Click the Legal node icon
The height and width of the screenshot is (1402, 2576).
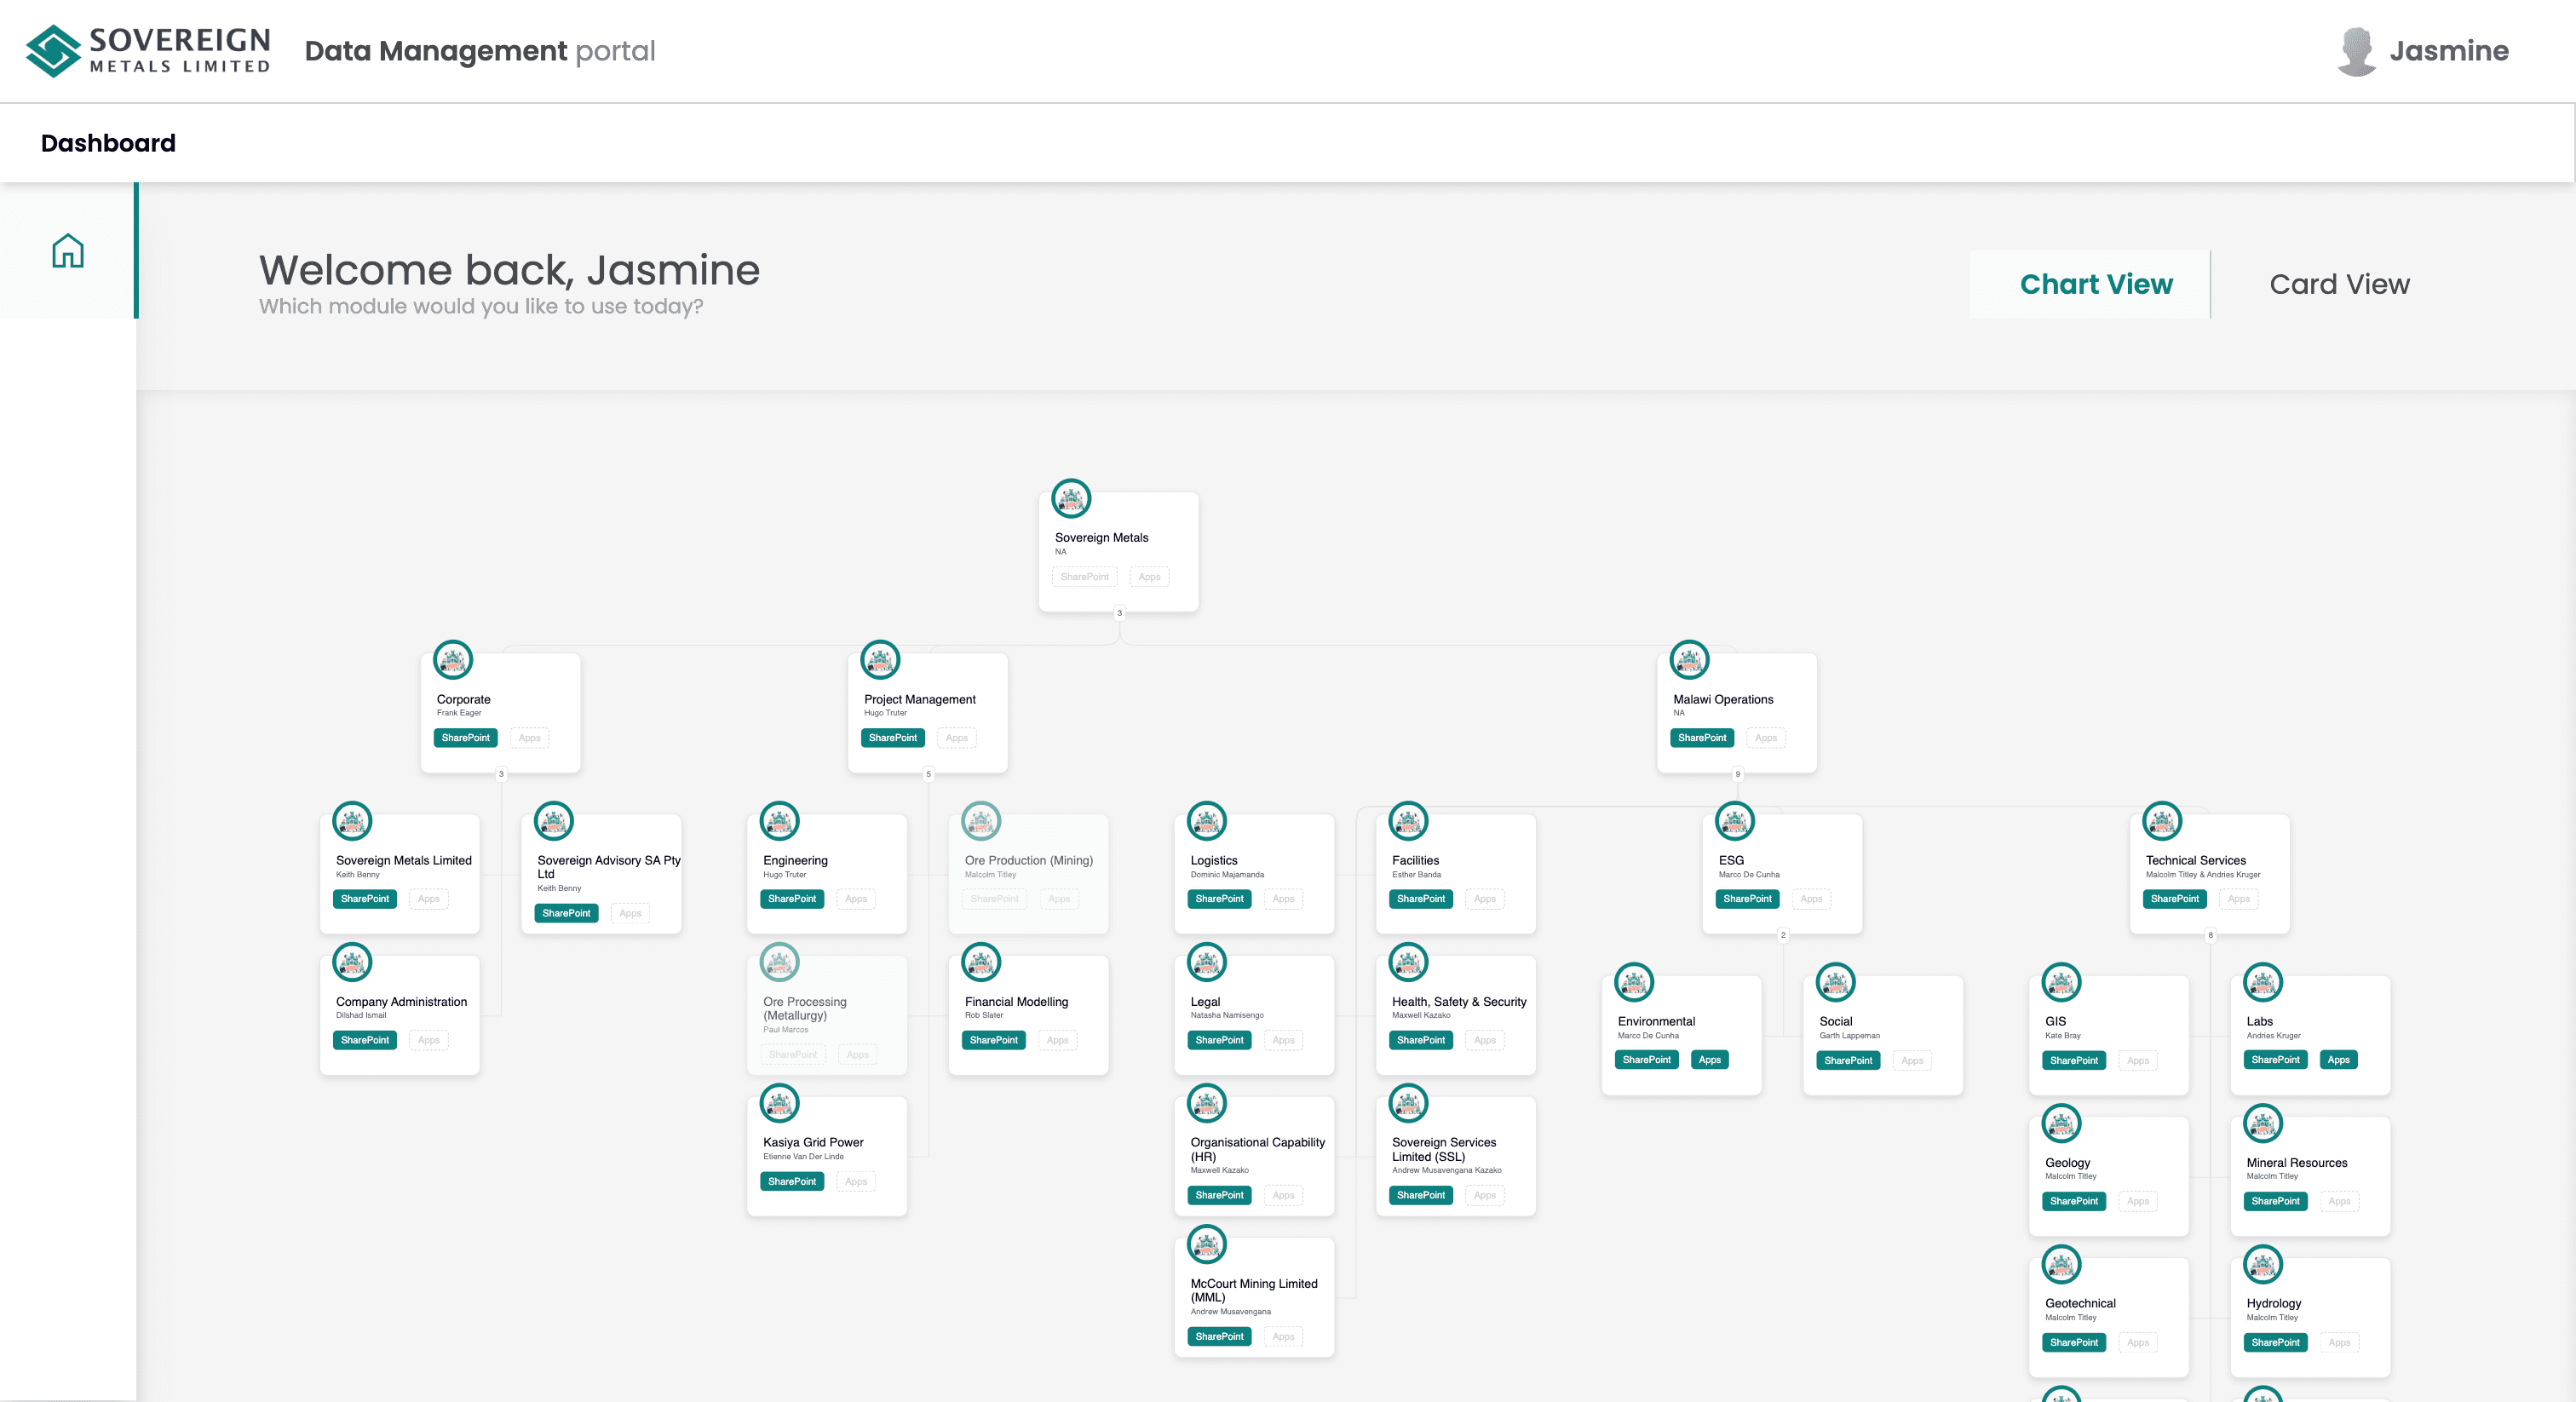click(x=1207, y=962)
